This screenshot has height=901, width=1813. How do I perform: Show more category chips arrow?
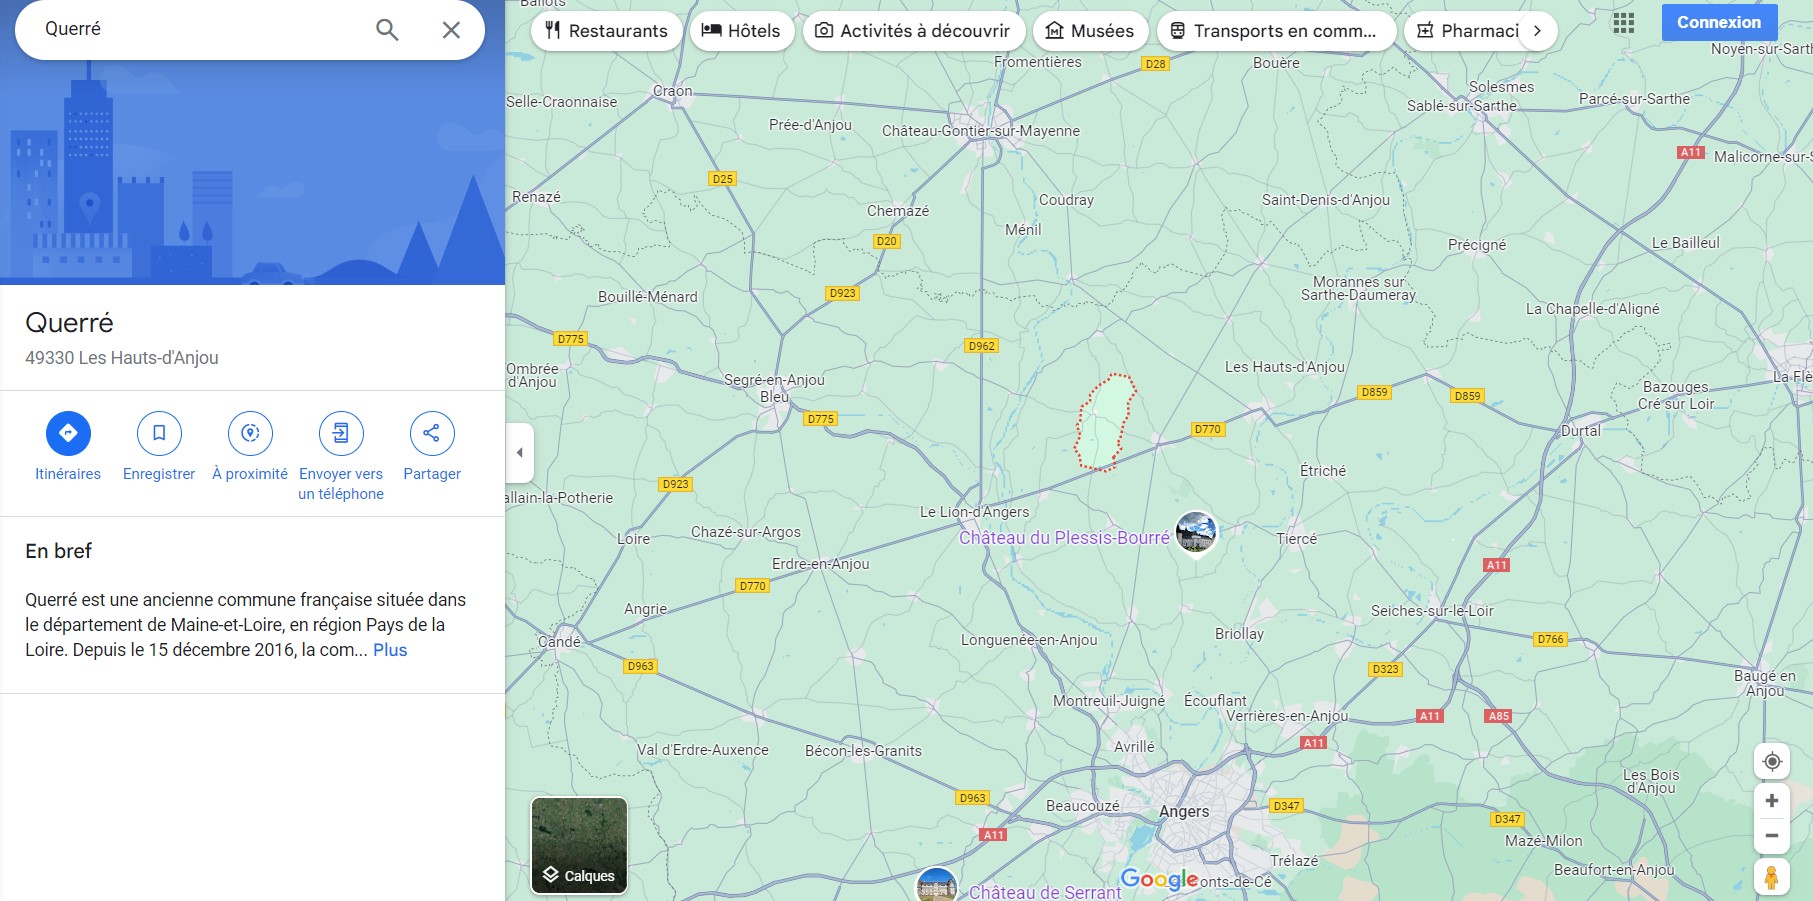[x=1537, y=31]
